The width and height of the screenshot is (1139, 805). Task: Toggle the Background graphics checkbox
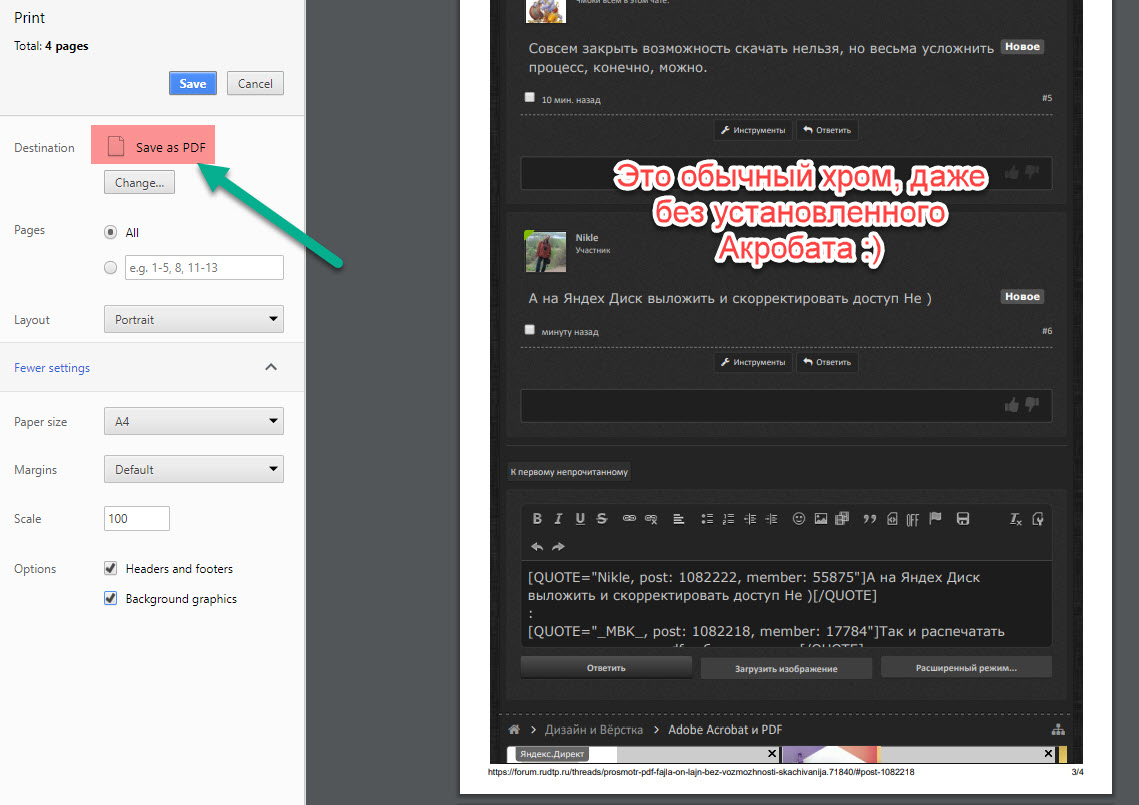110,598
